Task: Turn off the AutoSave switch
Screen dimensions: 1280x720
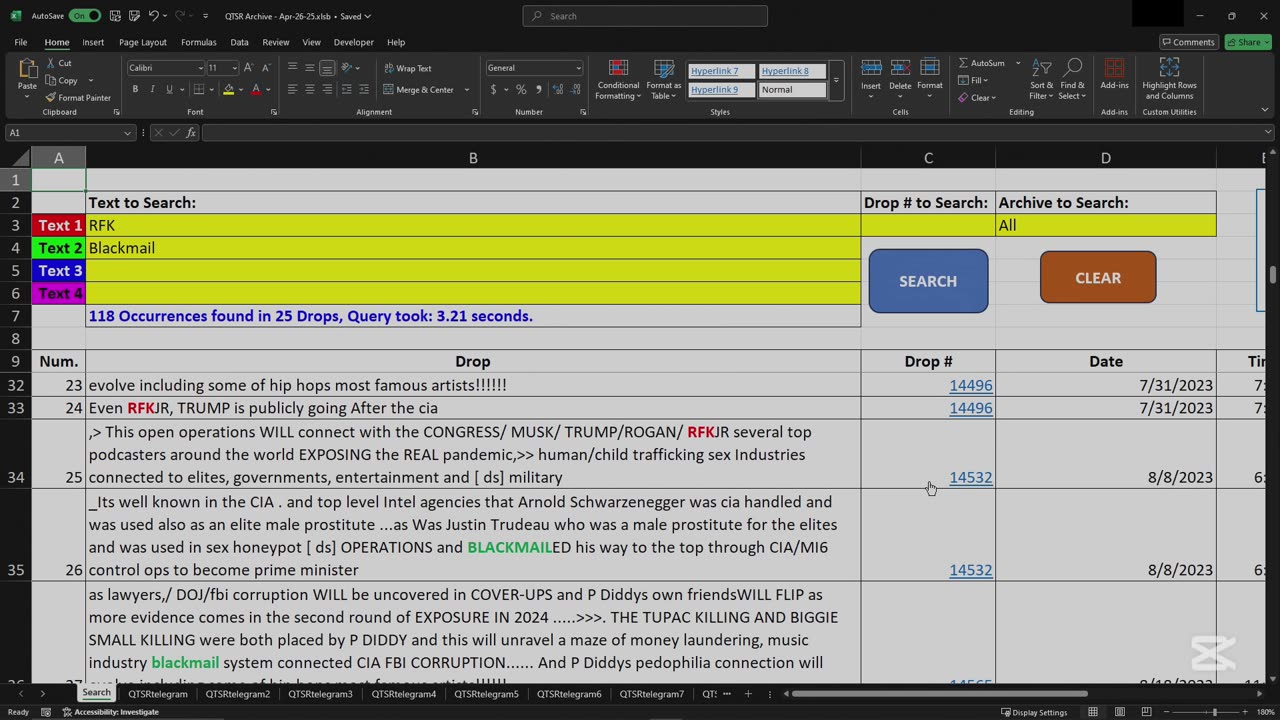Action: point(84,16)
